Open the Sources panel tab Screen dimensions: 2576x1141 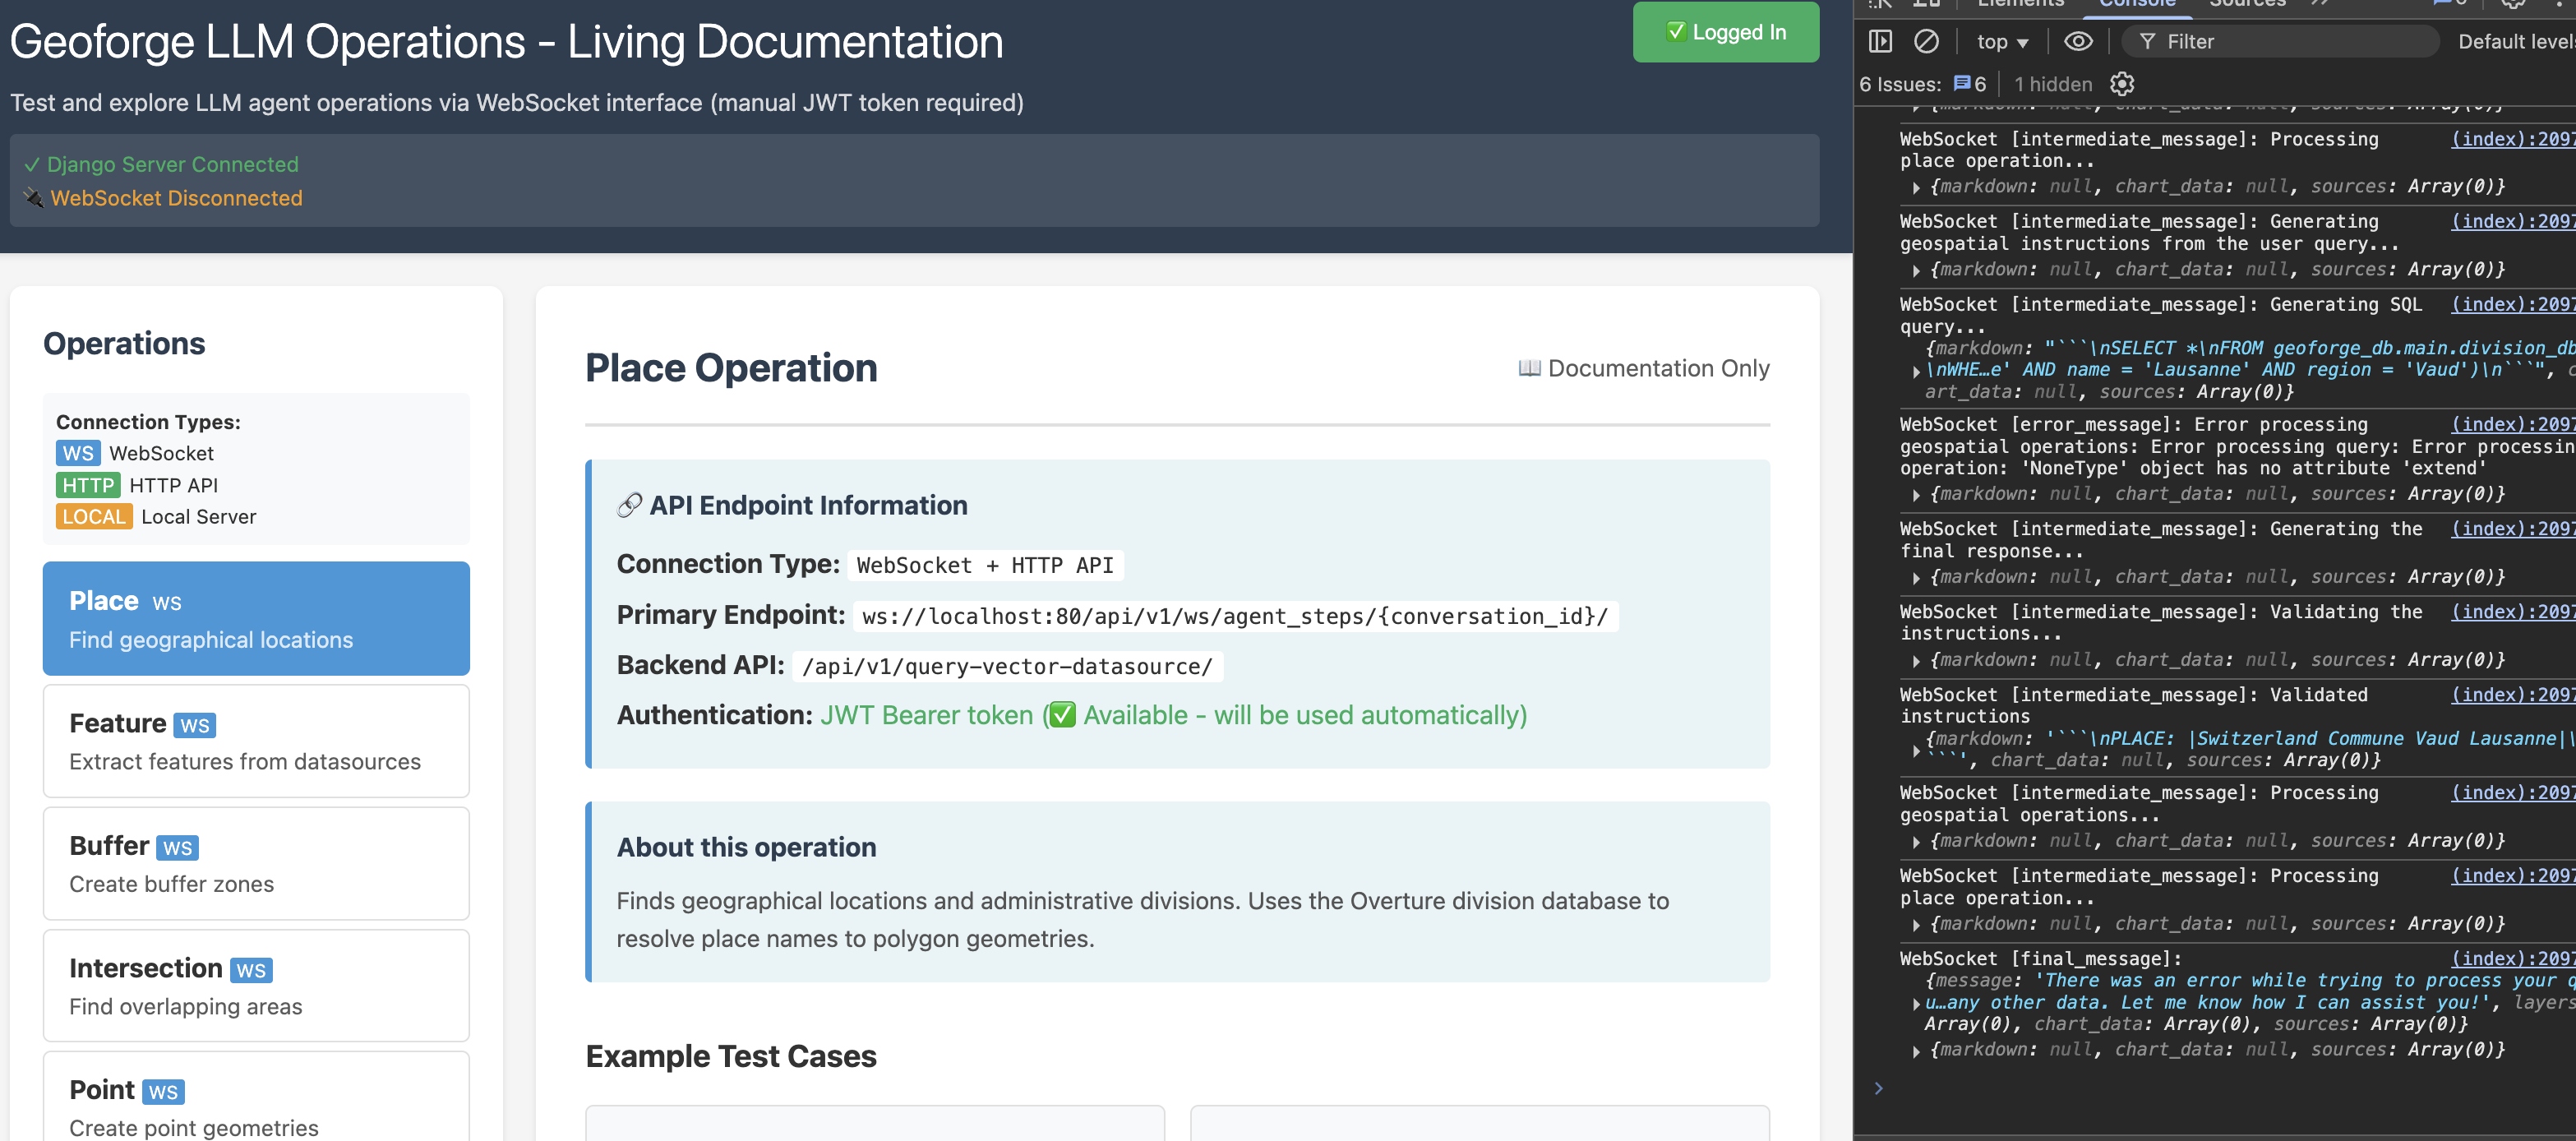(x=2246, y=4)
